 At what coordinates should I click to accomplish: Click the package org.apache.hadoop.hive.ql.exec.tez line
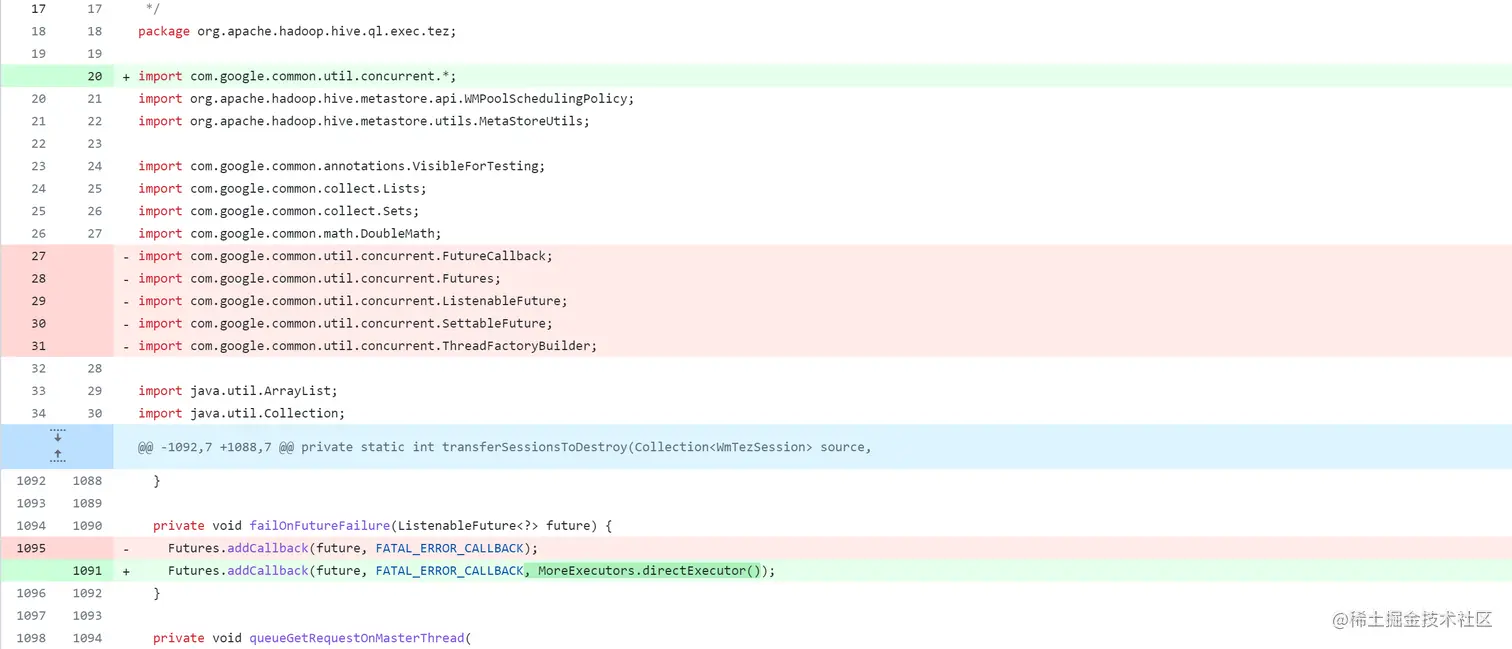point(297,31)
